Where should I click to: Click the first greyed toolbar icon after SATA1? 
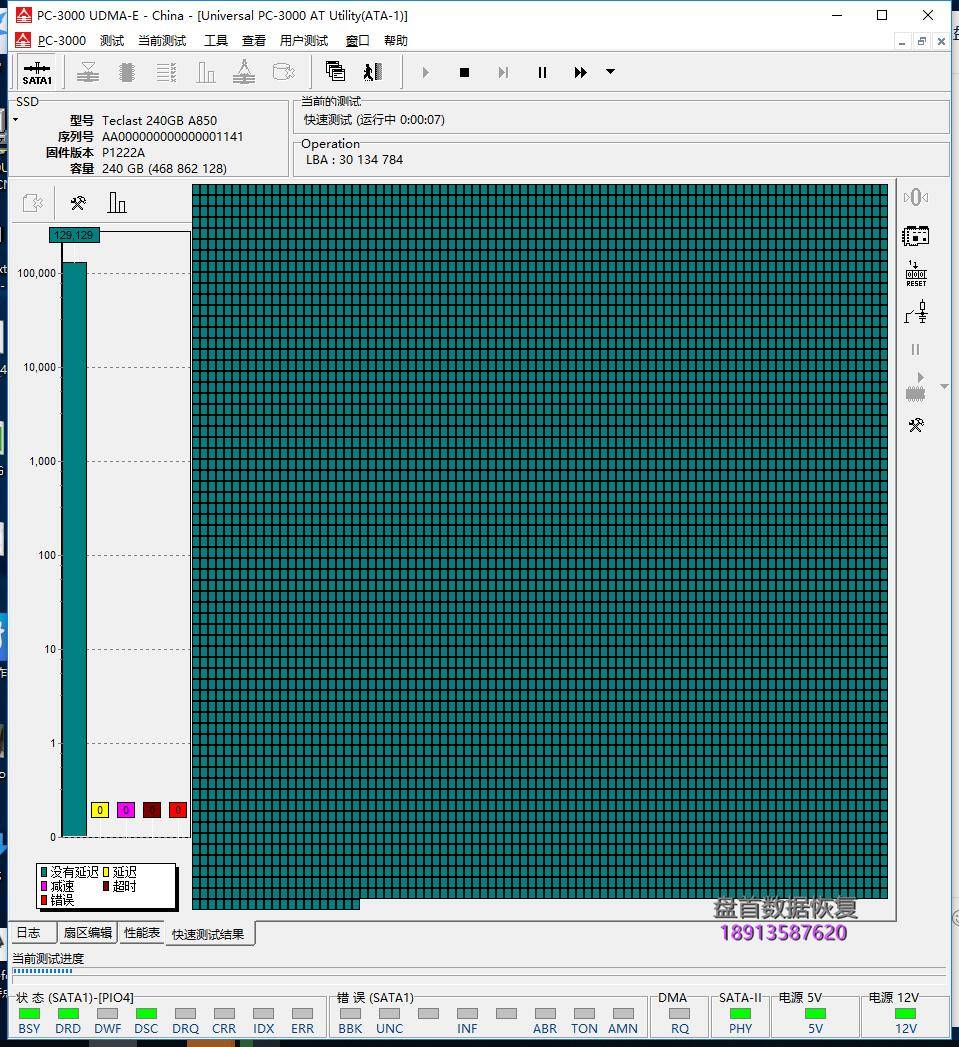click(87, 71)
